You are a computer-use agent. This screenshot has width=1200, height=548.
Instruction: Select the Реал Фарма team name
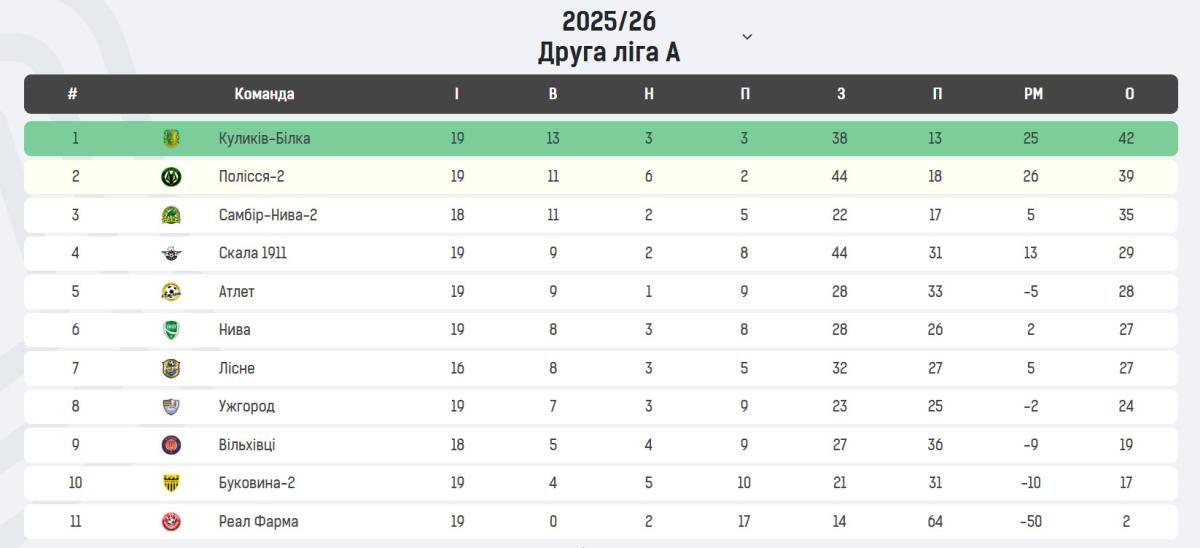click(258, 521)
